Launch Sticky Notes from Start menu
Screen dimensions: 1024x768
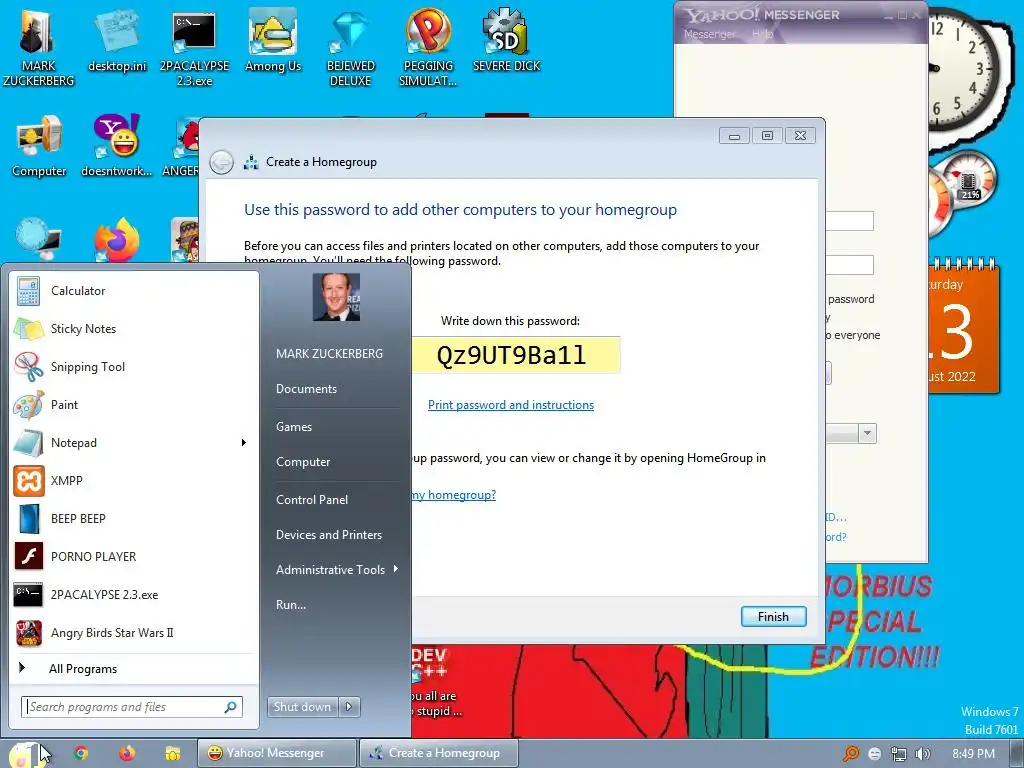click(134, 328)
